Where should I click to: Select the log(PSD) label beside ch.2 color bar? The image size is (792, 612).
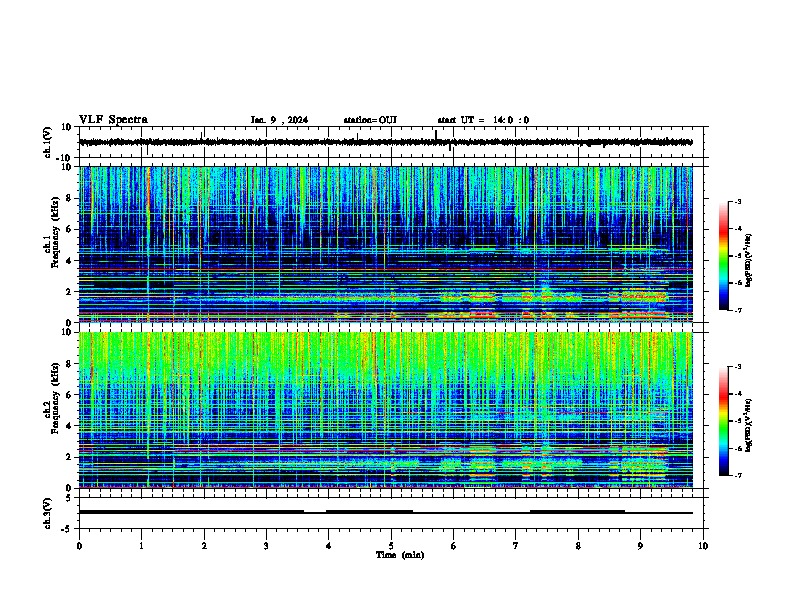pos(749,425)
